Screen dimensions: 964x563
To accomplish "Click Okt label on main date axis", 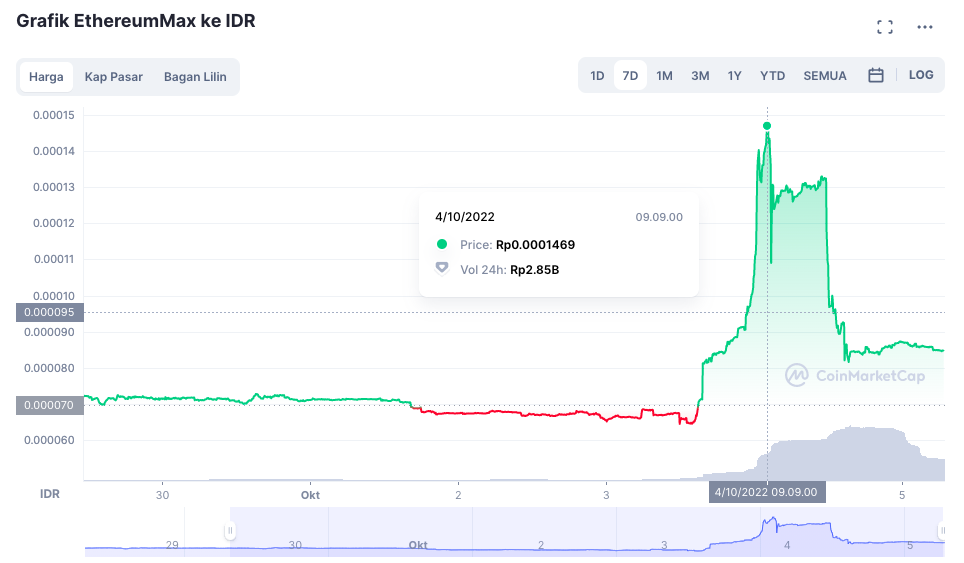I will 310,495.
